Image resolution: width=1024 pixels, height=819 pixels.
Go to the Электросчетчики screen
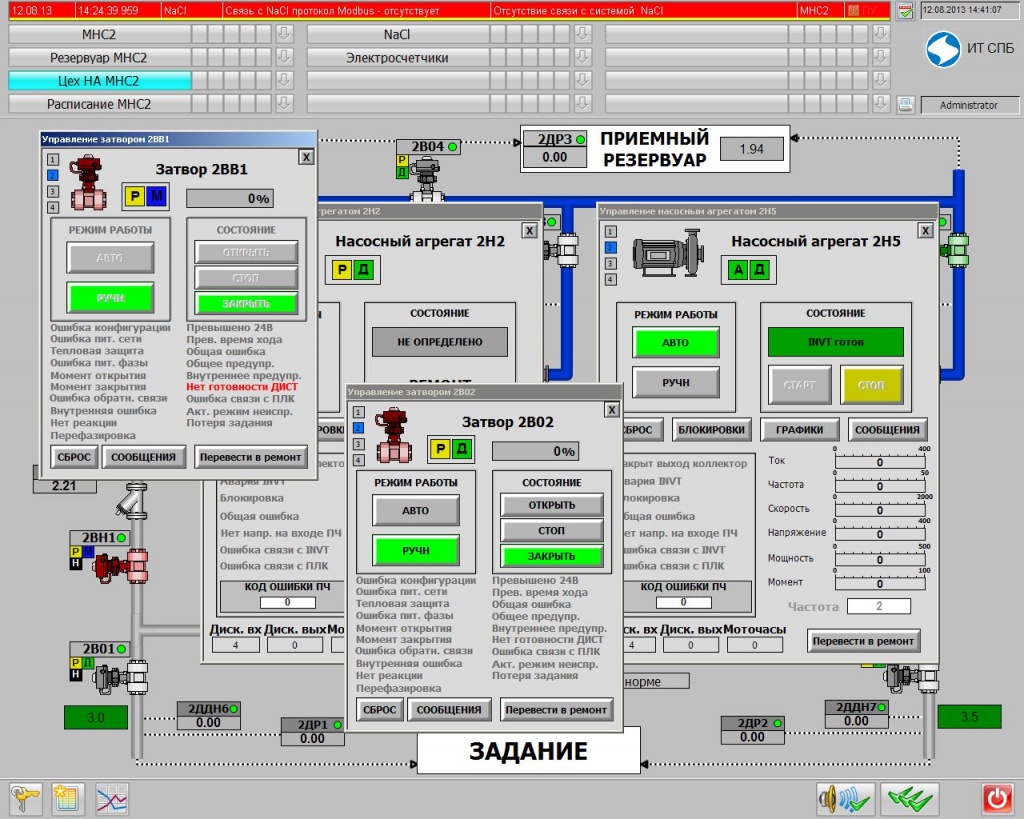coord(398,57)
